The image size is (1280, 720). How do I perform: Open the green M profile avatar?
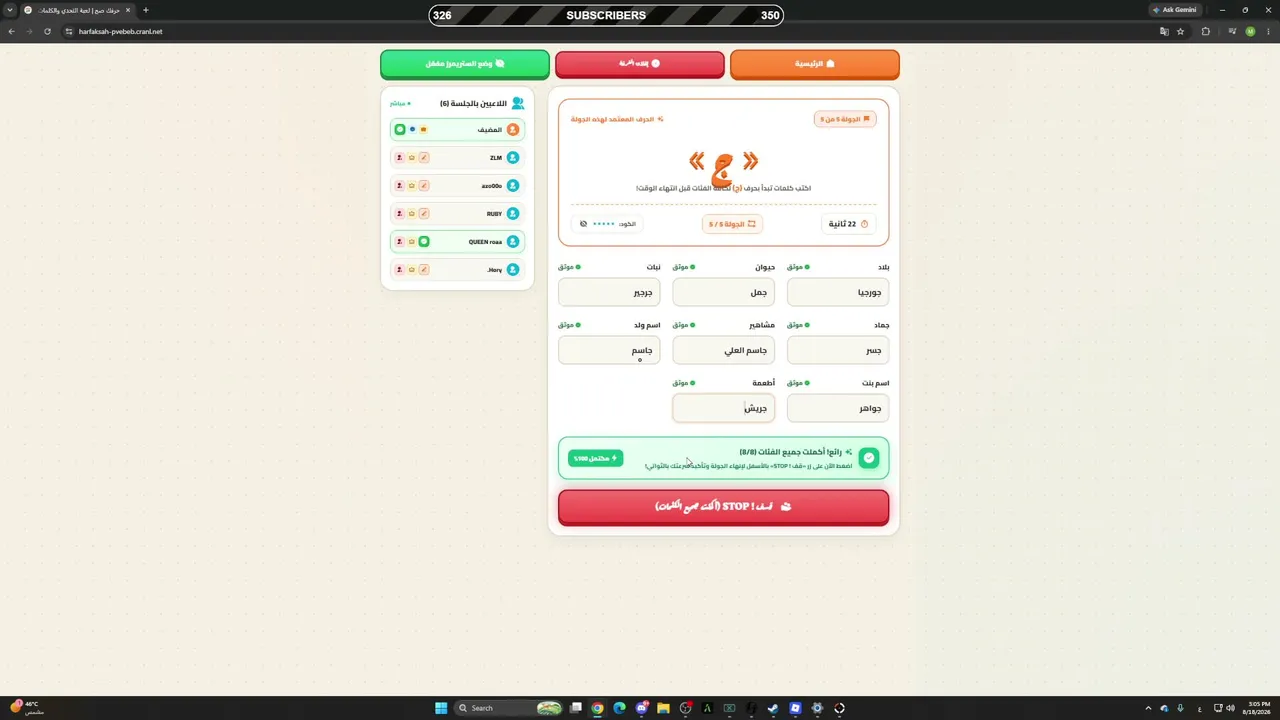click(x=1250, y=31)
